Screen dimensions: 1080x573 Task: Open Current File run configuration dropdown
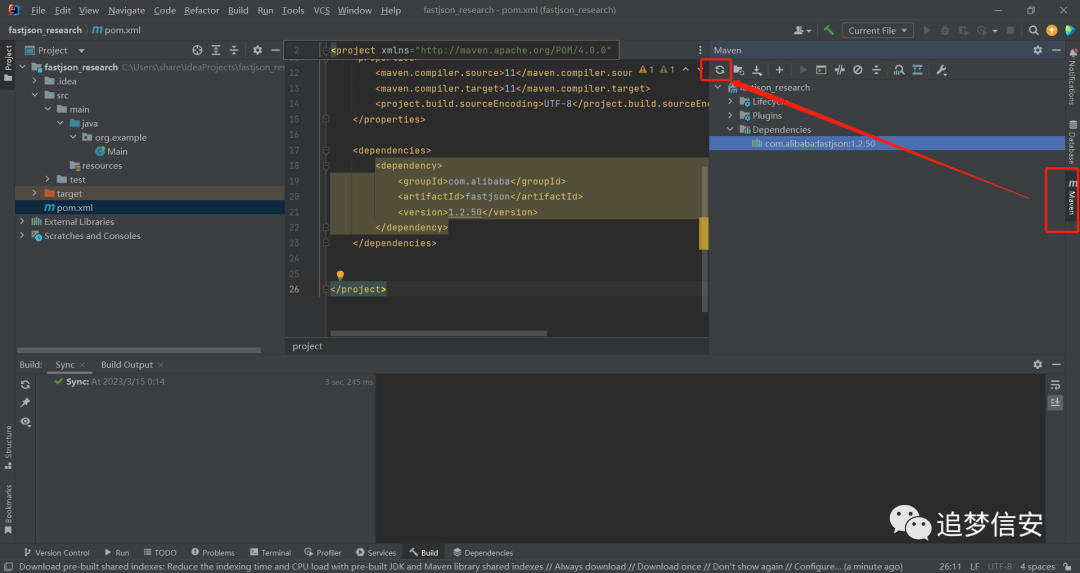[878, 30]
